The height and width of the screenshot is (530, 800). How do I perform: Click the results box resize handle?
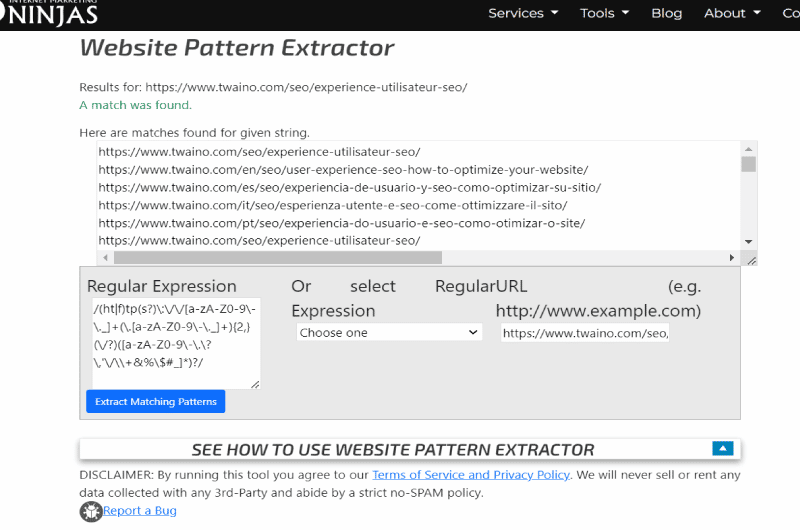[x=752, y=261]
